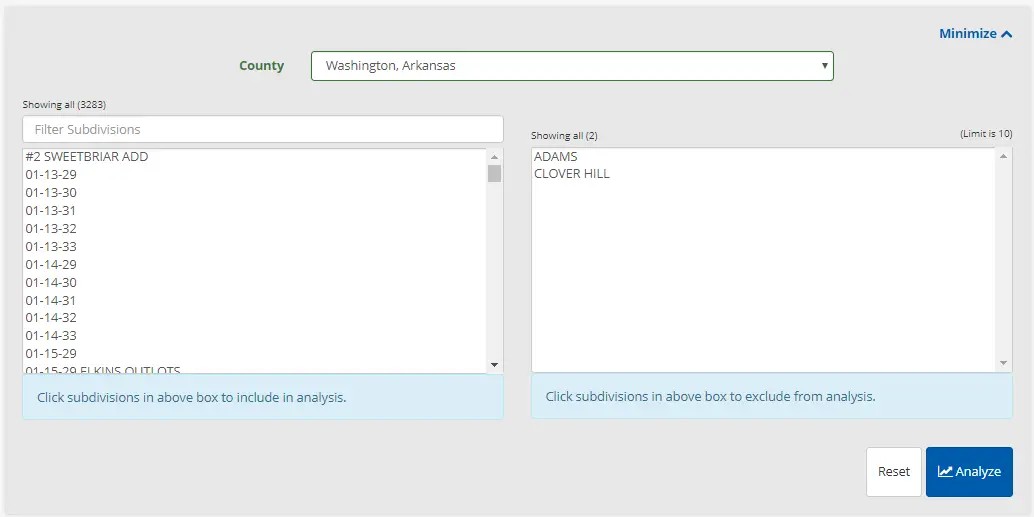Screen dimensions: 1034x517
Task: Select subdivision 01-14-31
Action: [x=255, y=300]
